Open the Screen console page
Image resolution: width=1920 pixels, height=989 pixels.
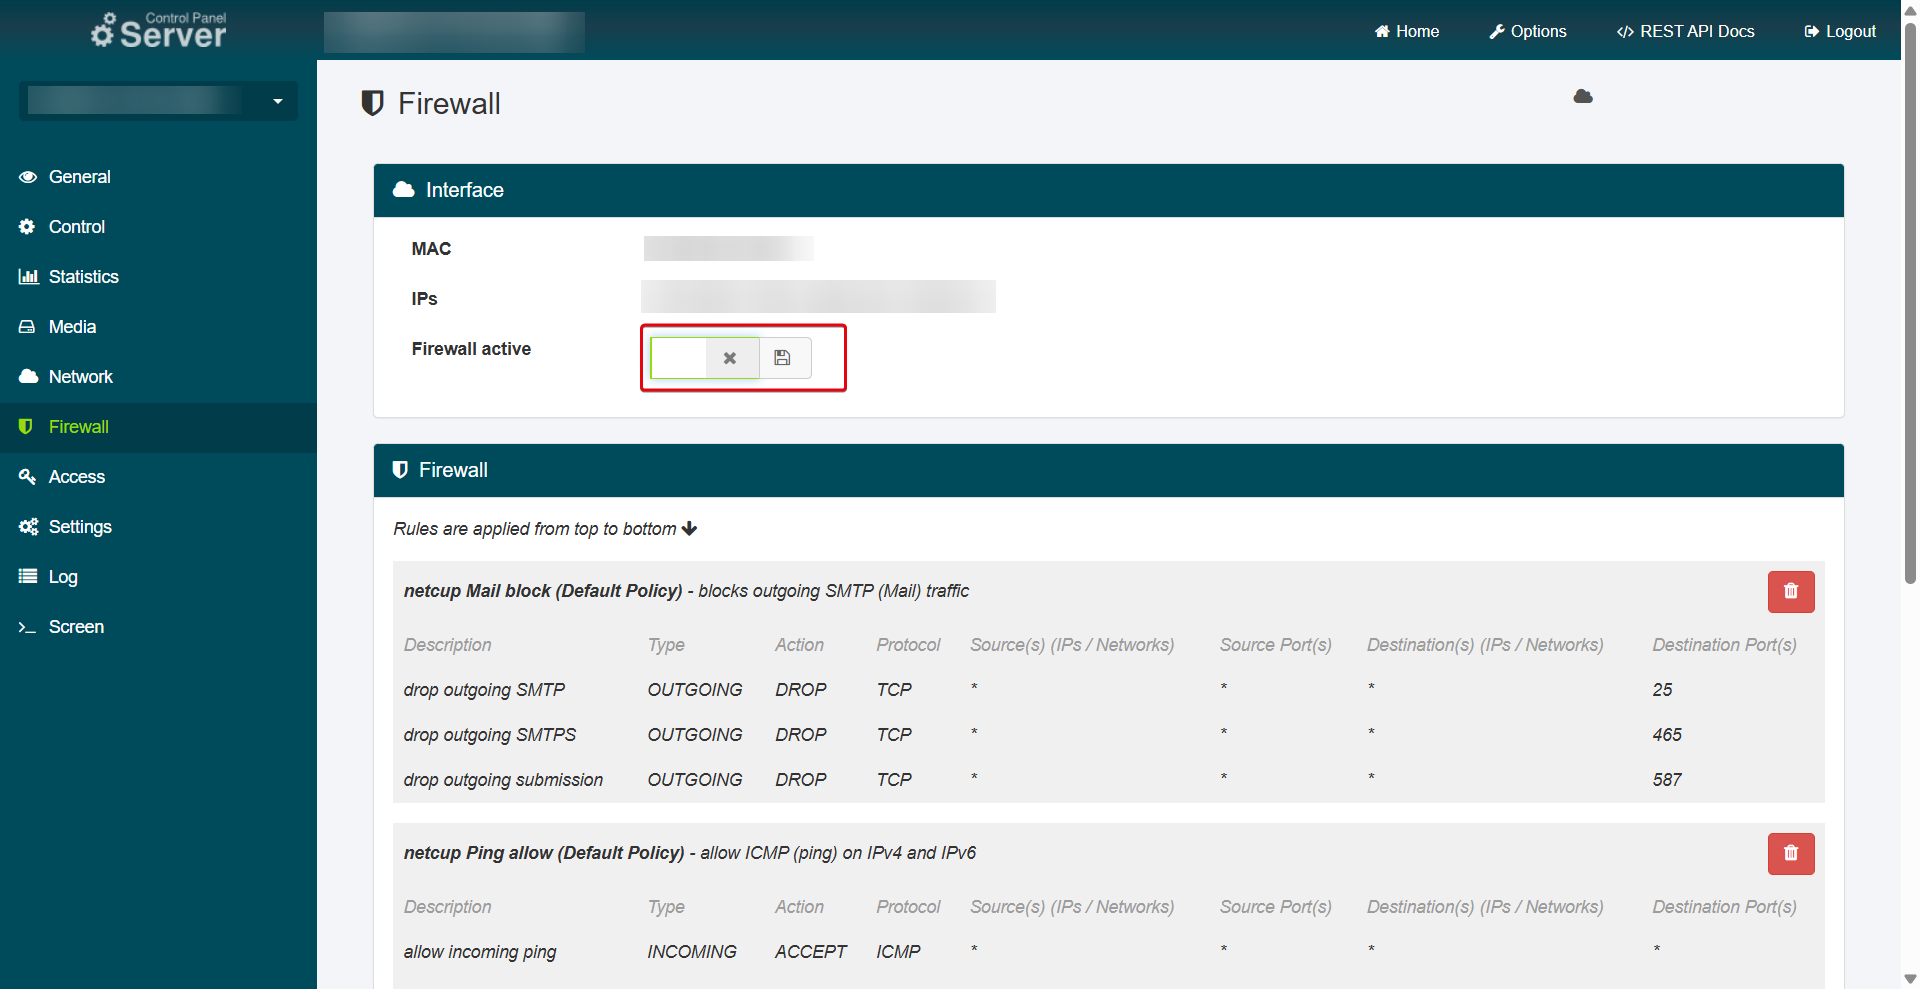76,627
